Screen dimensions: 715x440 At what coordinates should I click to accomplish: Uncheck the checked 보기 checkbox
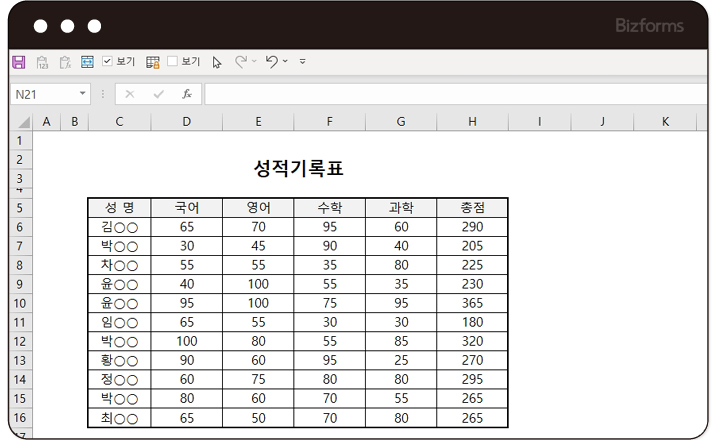tap(107, 61)
